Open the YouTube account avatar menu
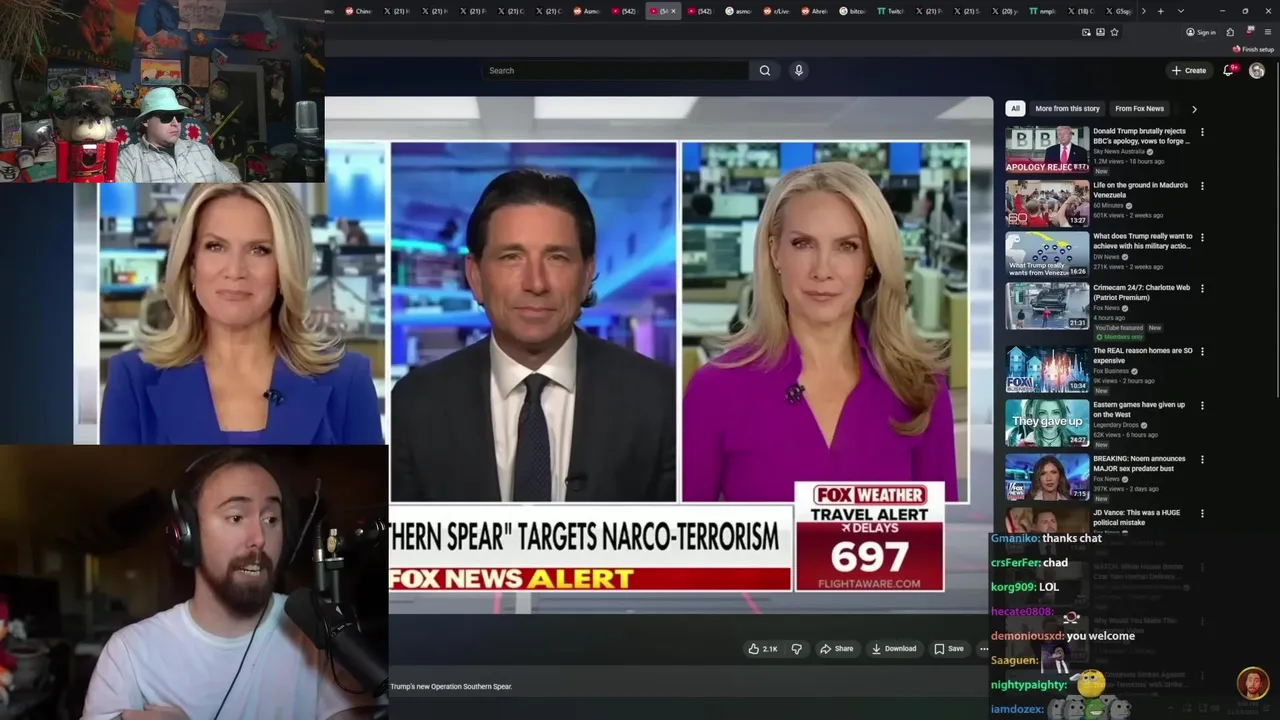Screen dimensions: 1280x720 [1257, 70]
